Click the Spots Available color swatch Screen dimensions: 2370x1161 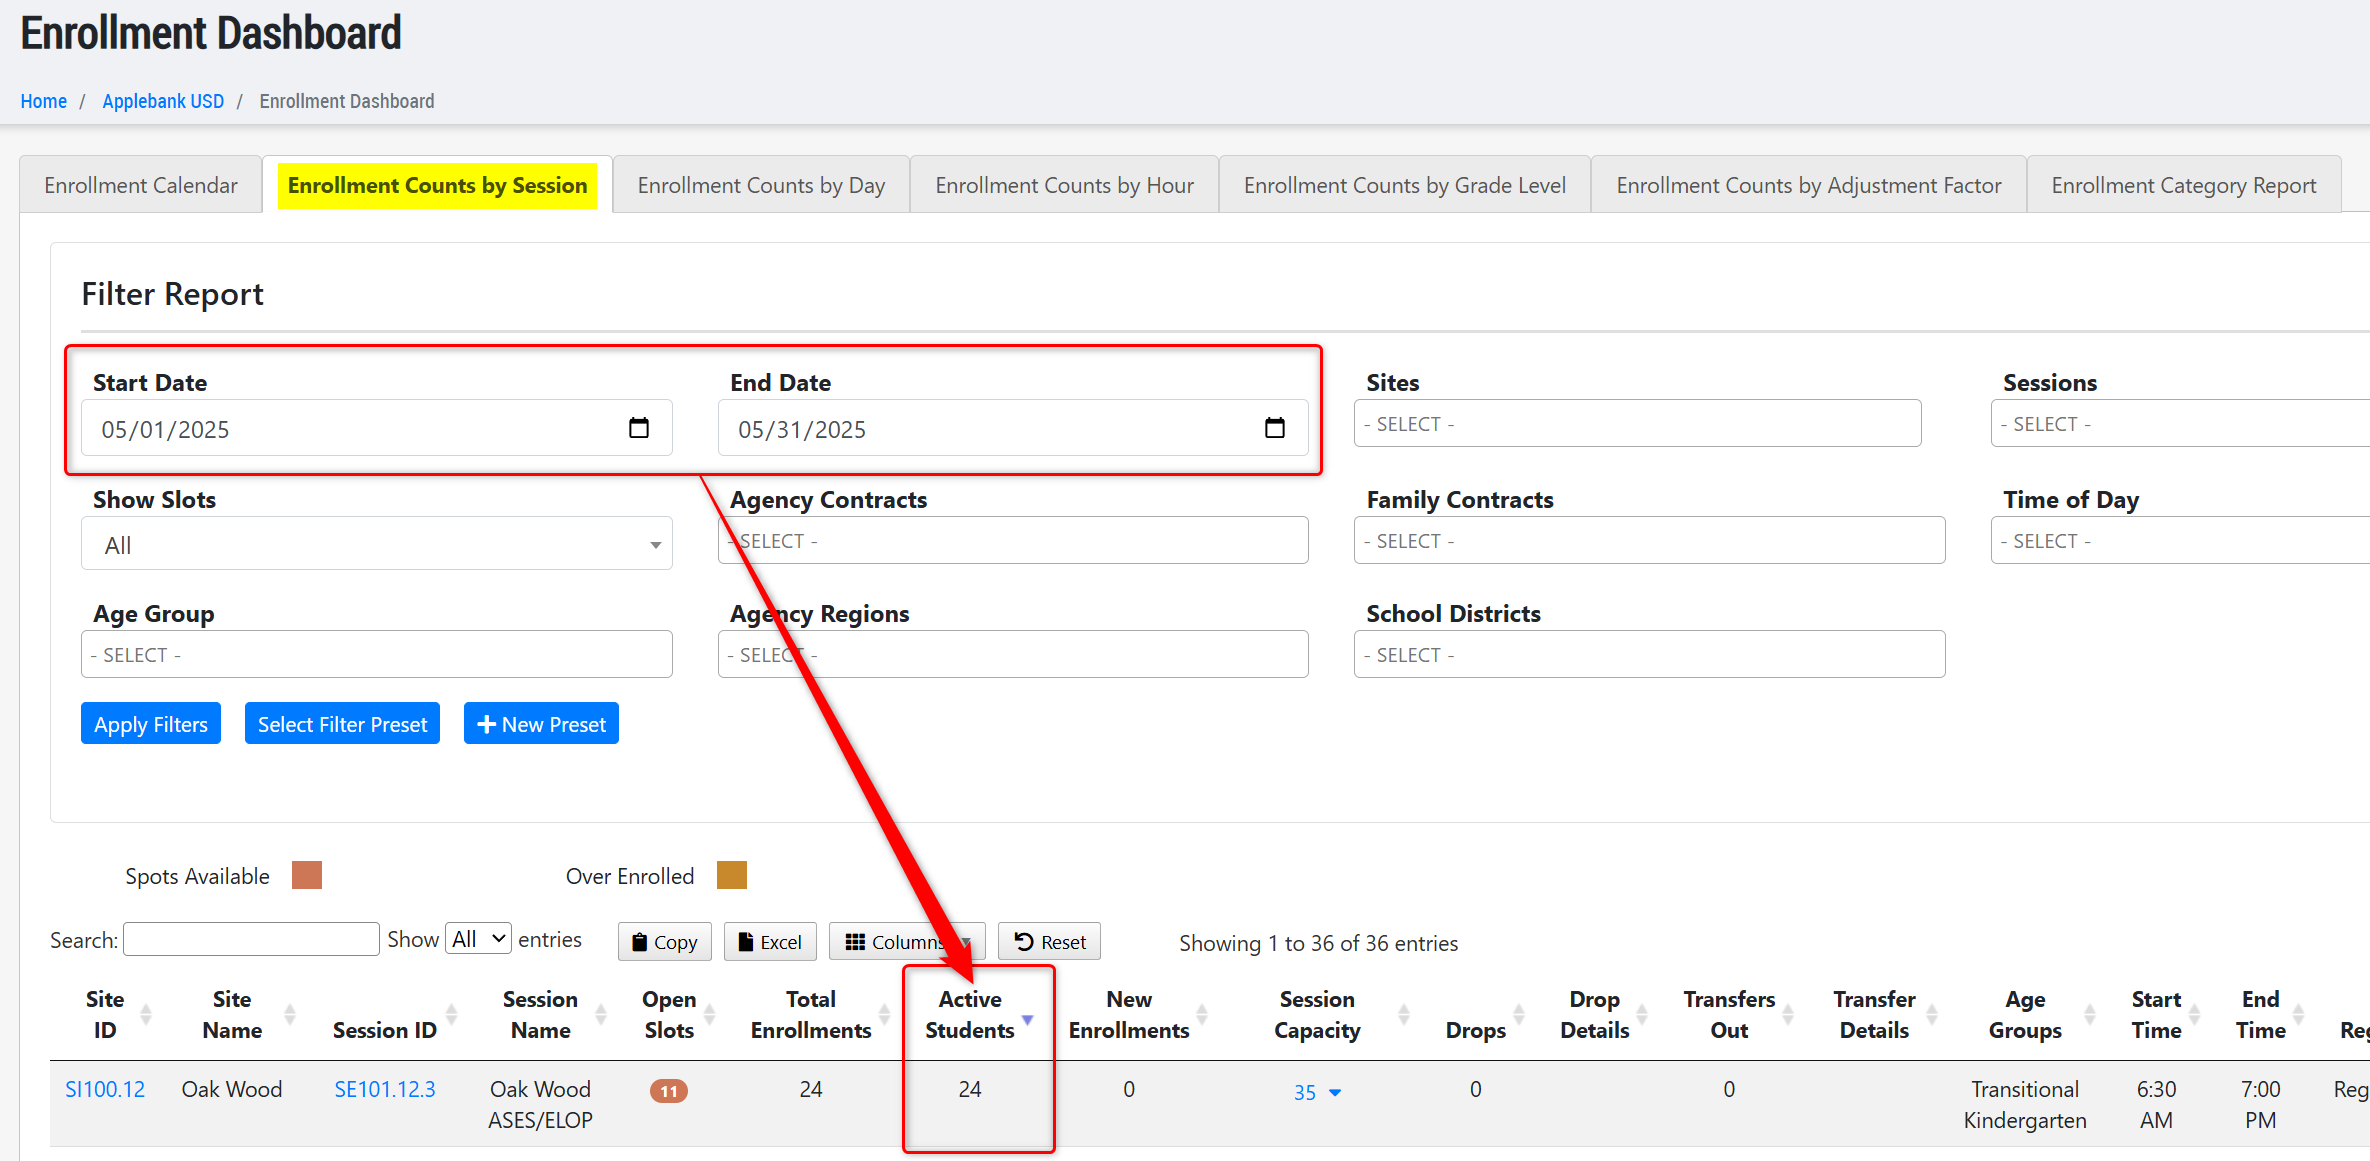tap(307, 875)
